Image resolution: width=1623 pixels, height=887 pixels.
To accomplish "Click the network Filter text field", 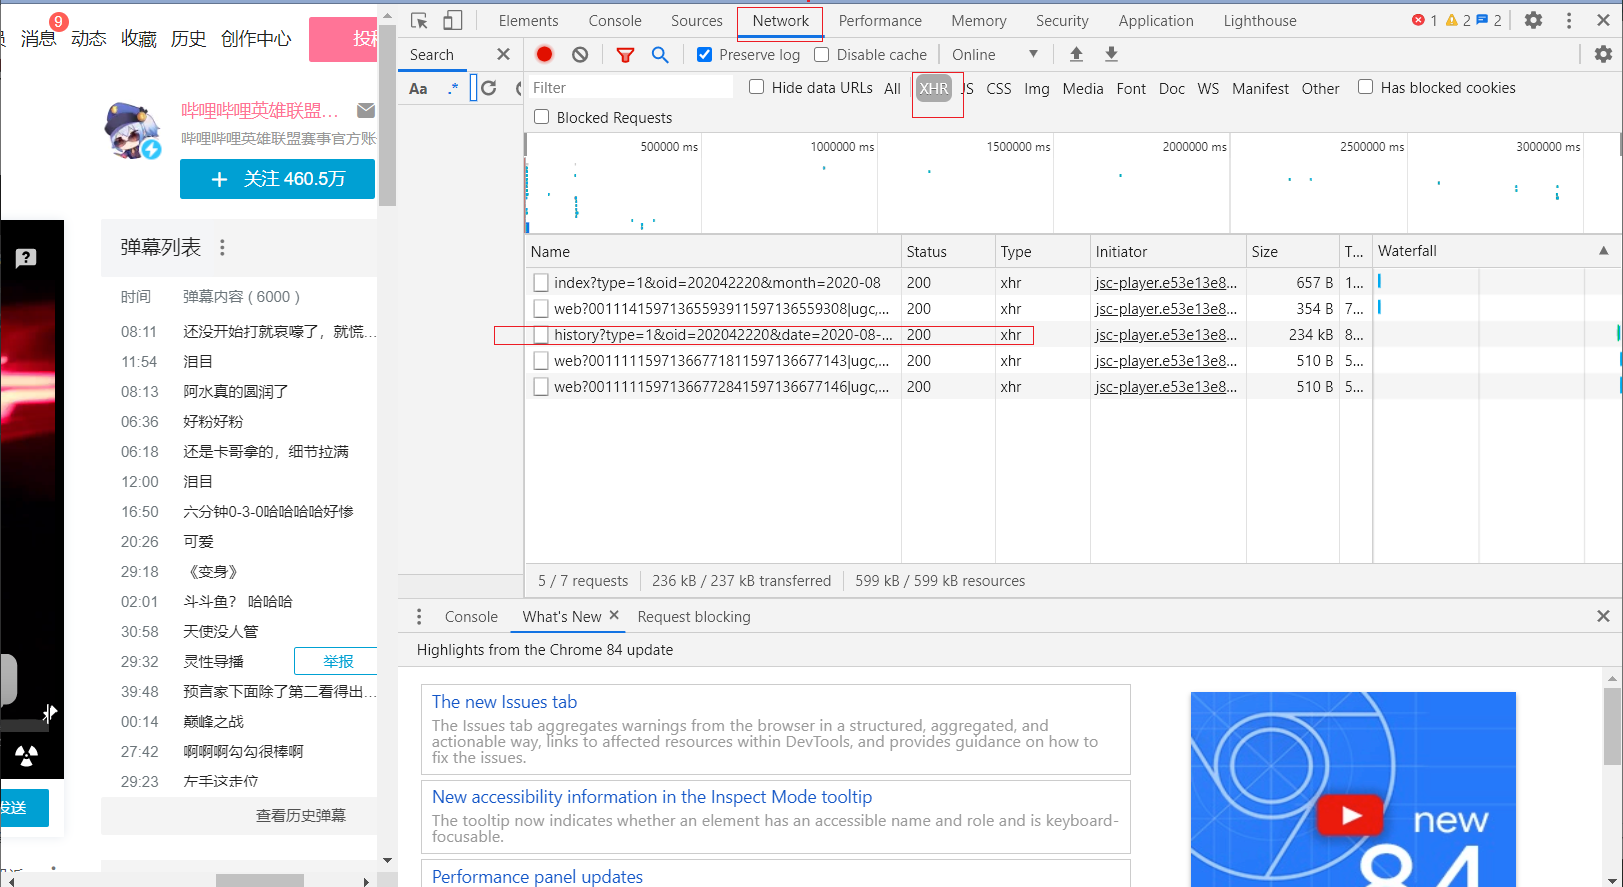I will 630,88.
